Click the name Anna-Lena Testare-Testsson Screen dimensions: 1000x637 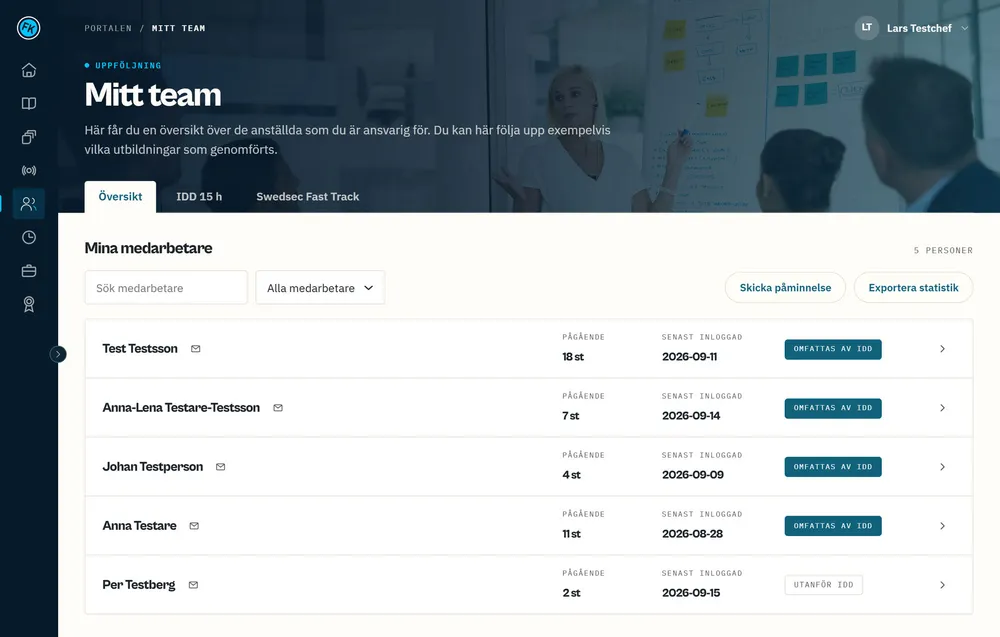pos(181,408)
